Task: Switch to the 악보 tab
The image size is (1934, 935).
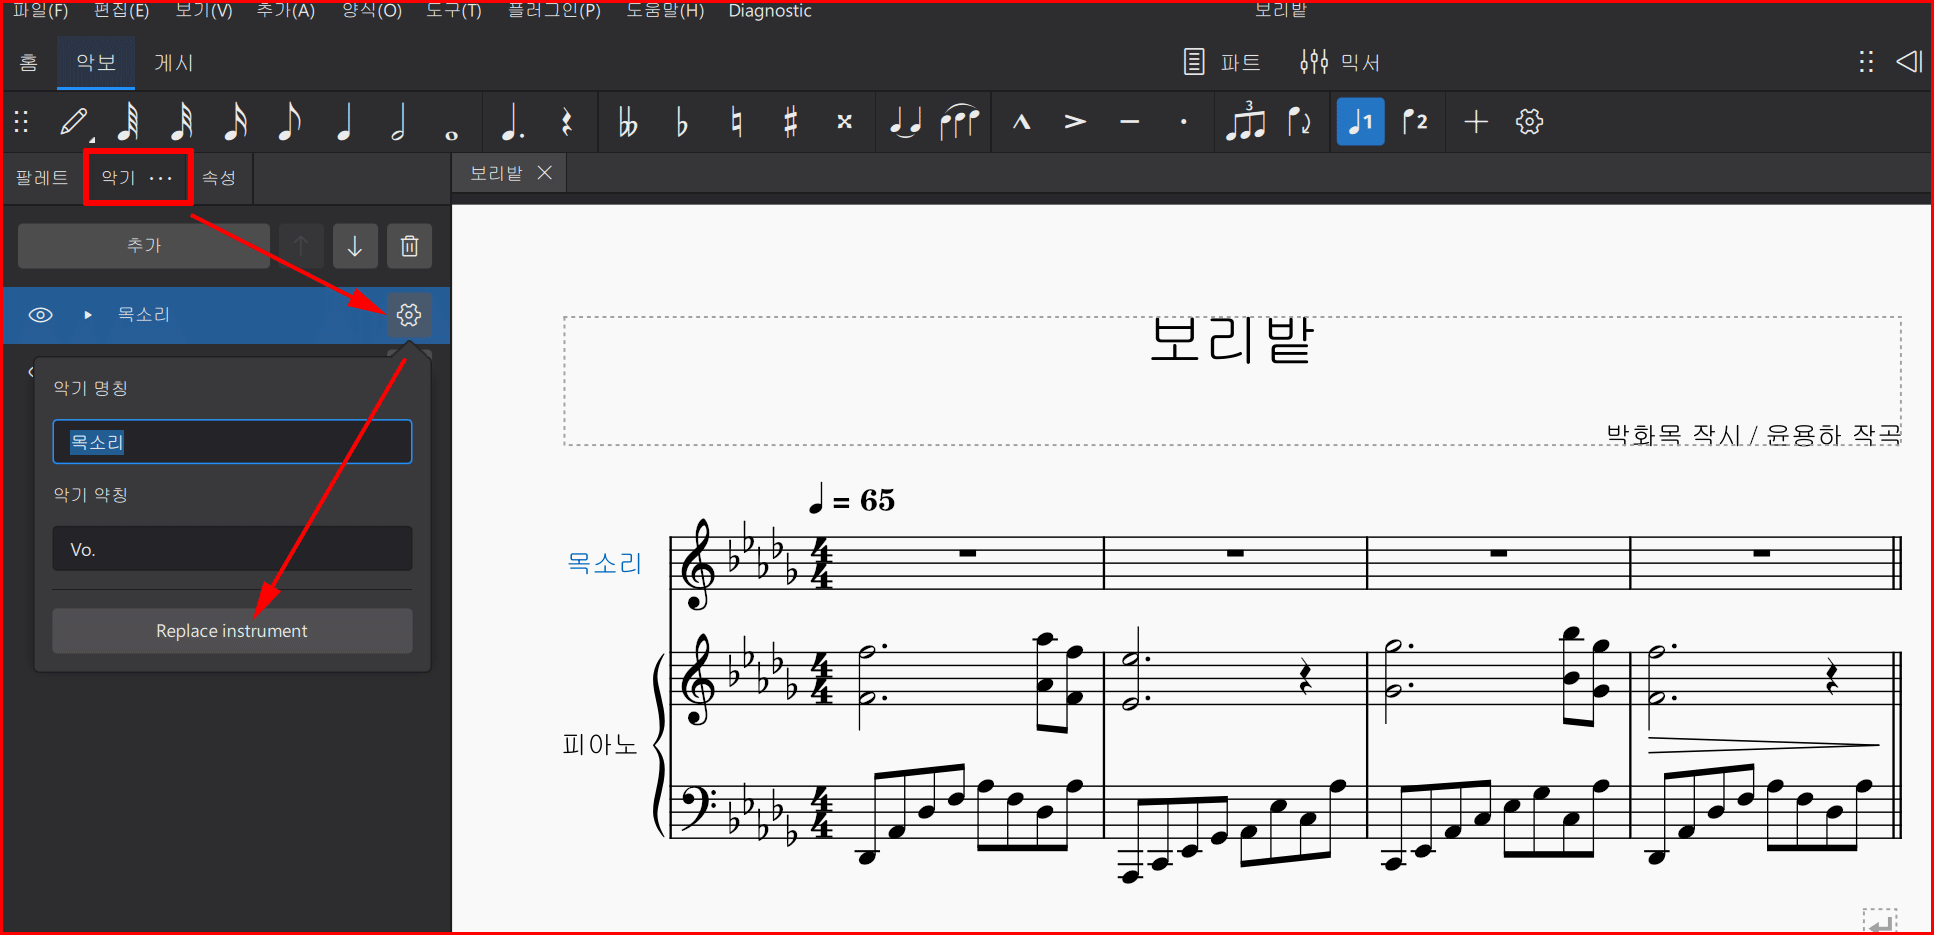Action: 96,63
